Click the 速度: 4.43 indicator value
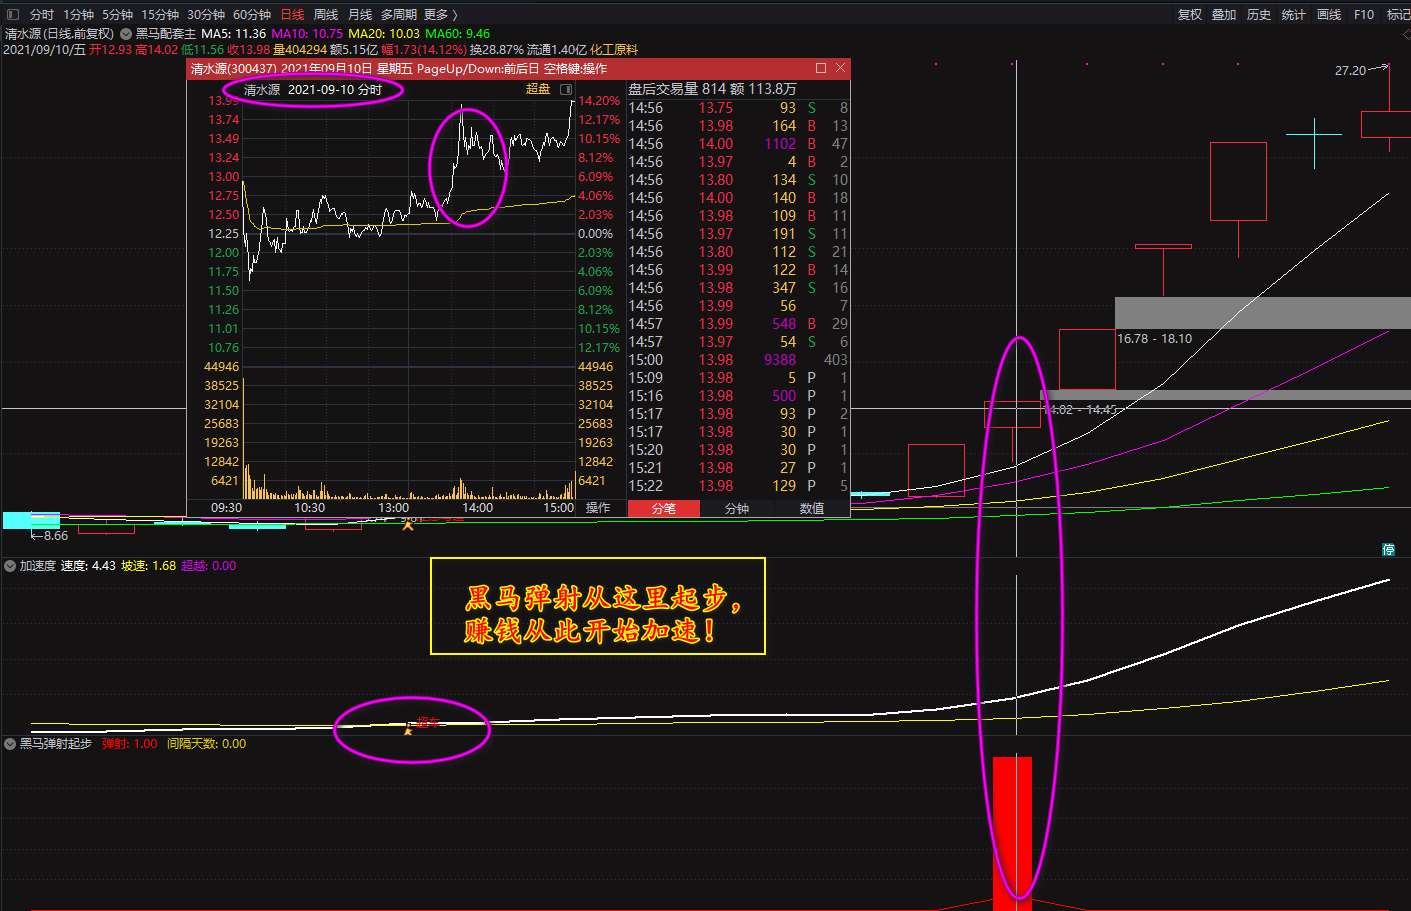Viewport: 1411px width, 911px height. coord(88,566)
